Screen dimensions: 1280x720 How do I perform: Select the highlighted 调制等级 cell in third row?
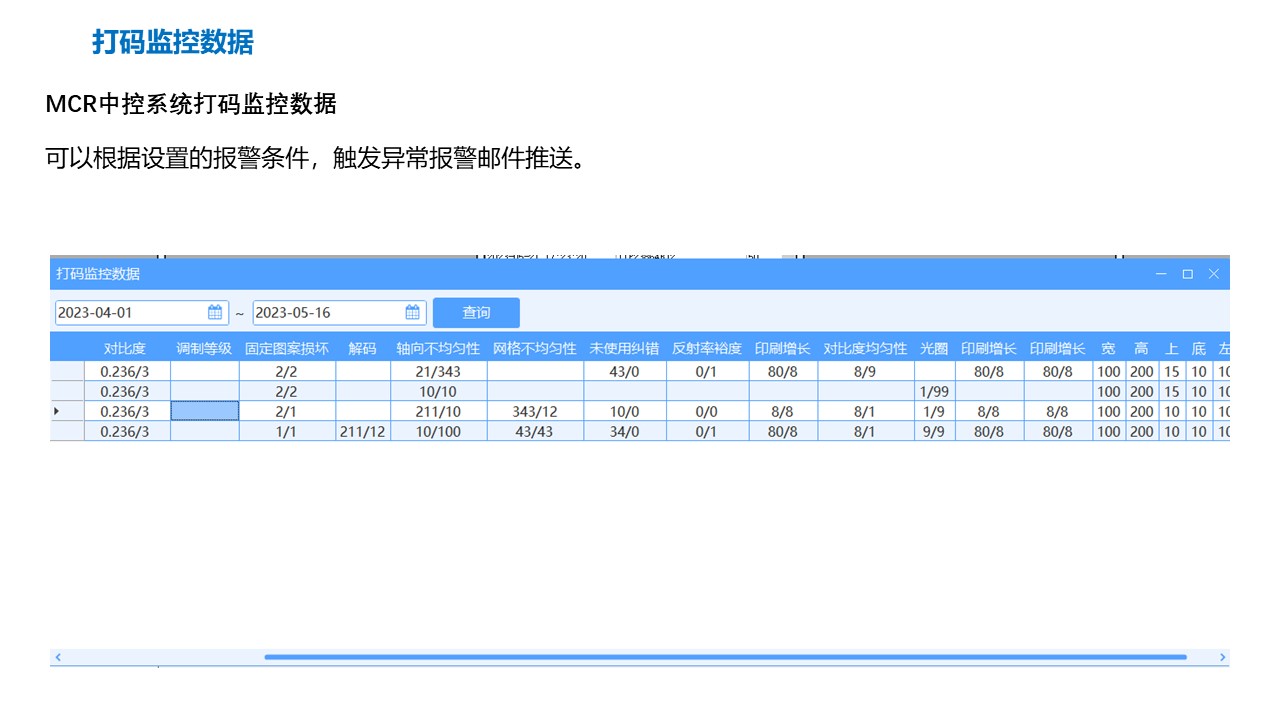[204, 411]
